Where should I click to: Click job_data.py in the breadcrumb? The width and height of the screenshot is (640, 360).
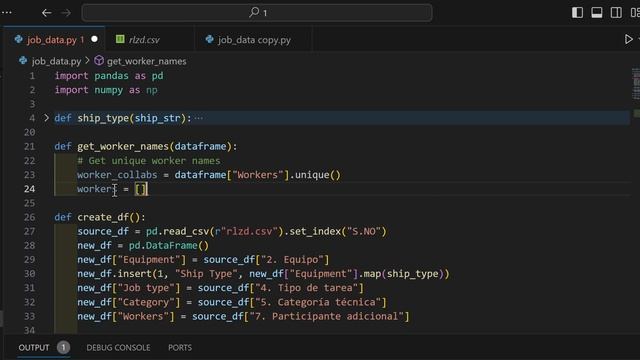coord(56,61)
